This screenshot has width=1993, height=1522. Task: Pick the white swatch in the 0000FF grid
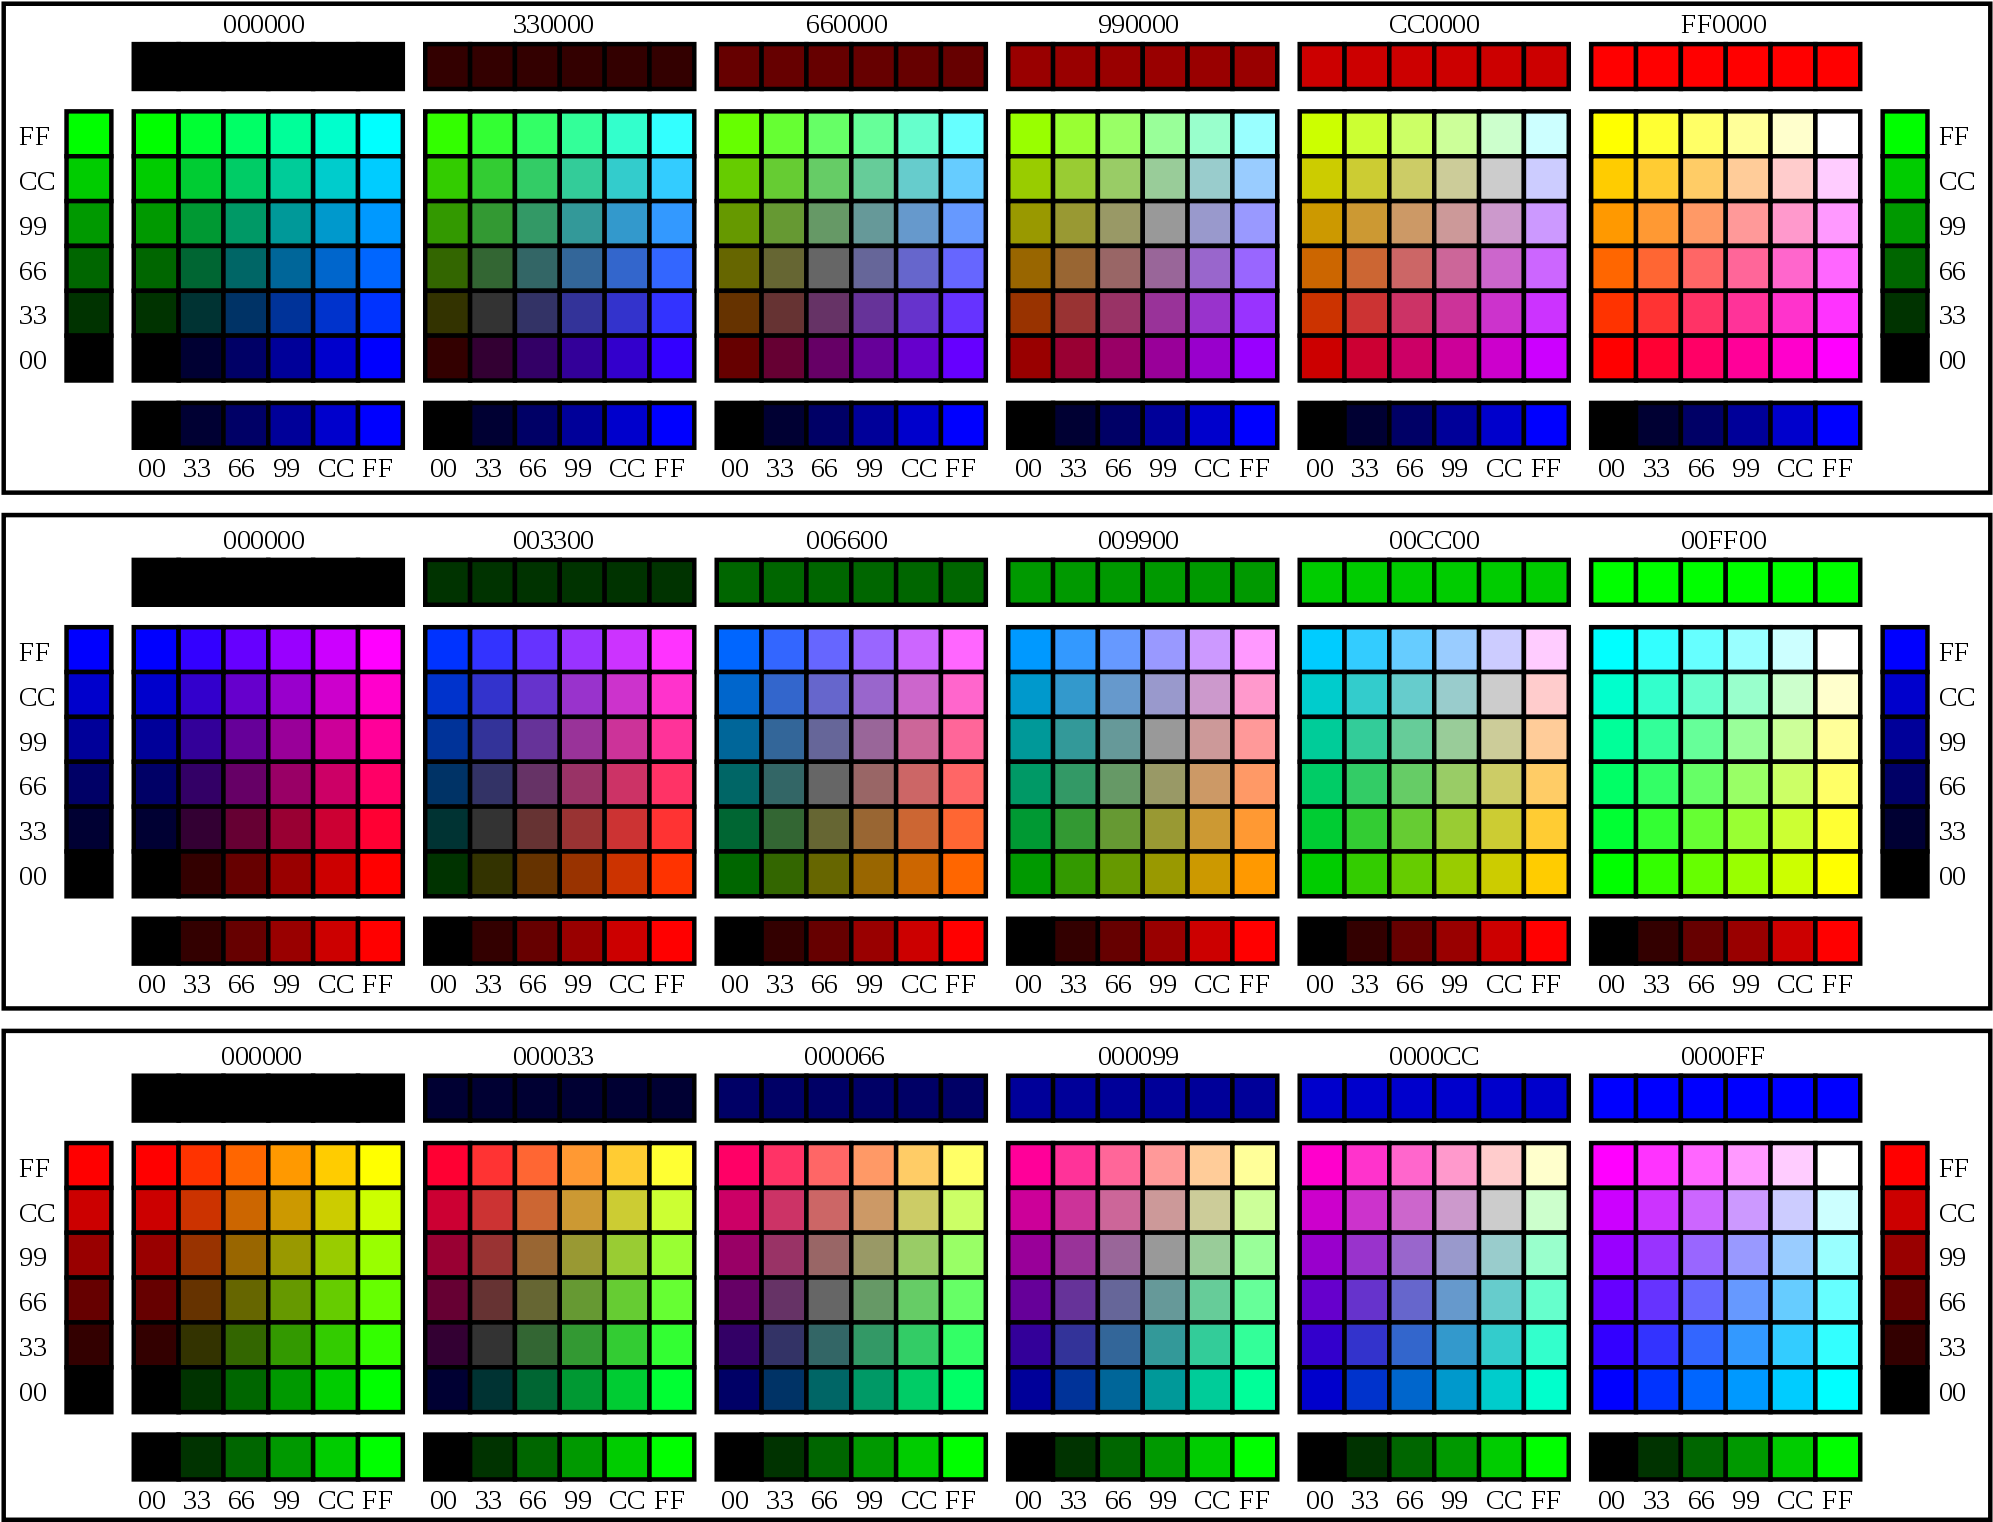[x=1837, y=1166]
